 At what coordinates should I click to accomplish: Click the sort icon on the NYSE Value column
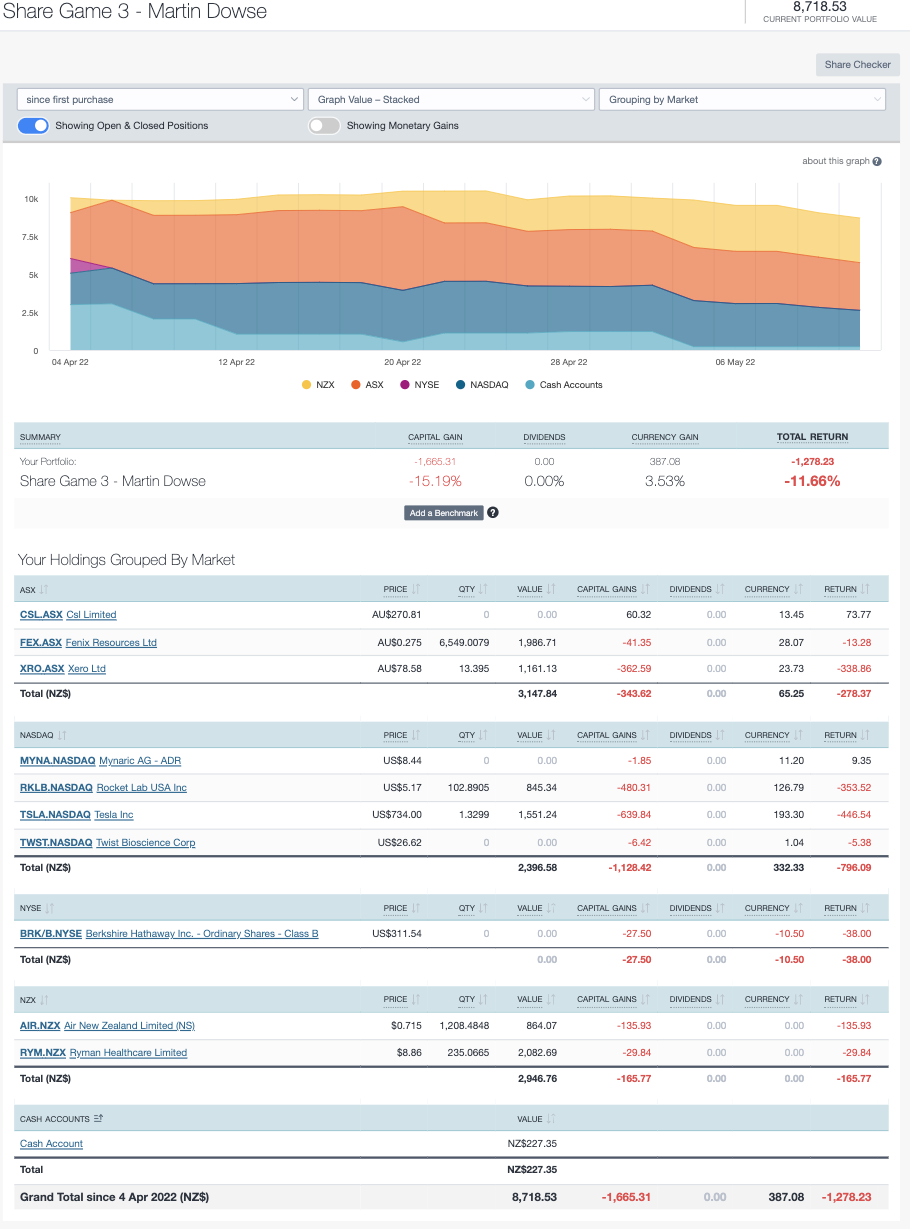553,908
